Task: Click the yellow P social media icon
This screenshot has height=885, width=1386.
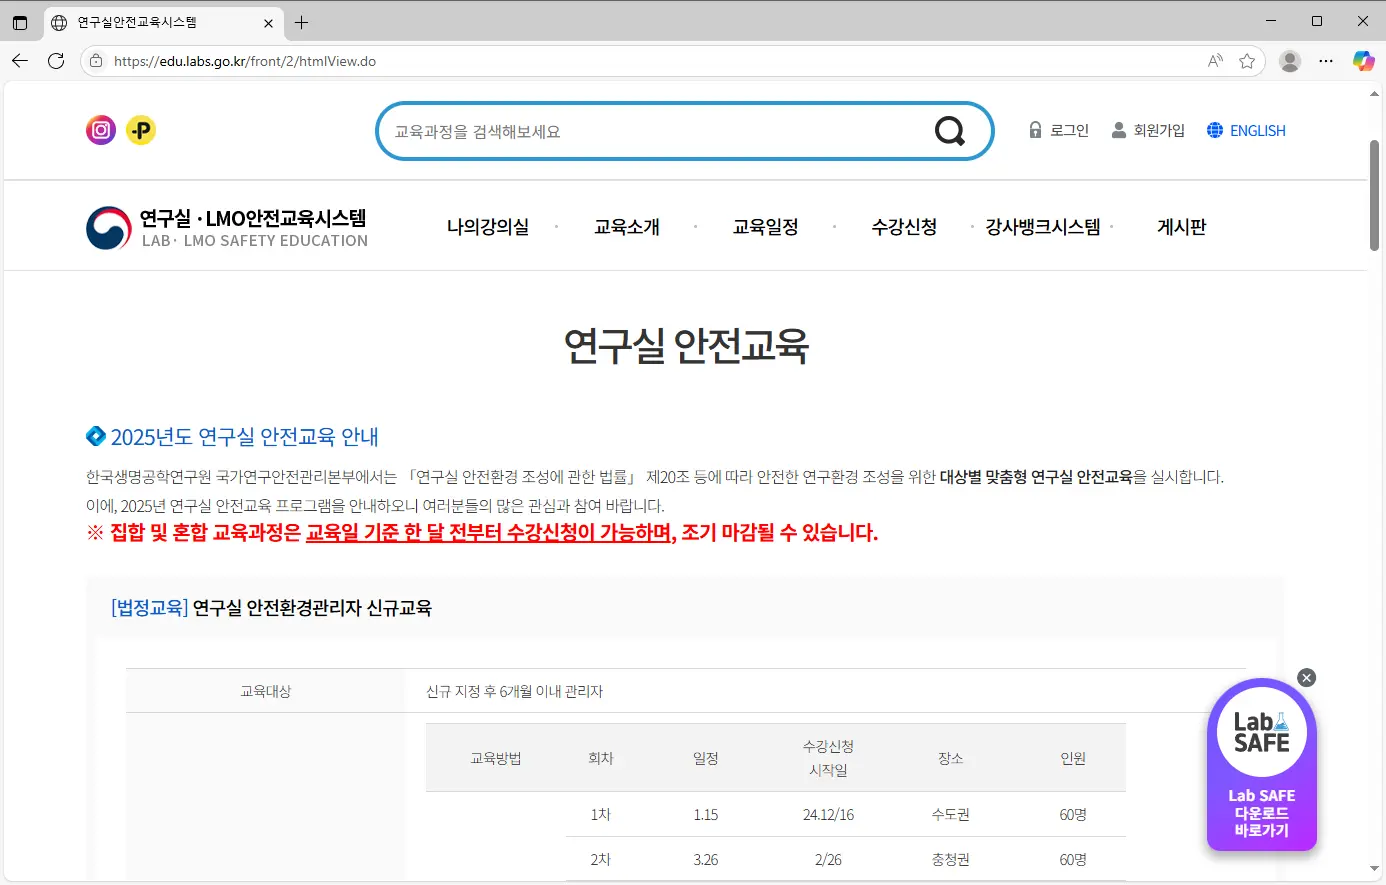Action: click(x=141, y=130)
